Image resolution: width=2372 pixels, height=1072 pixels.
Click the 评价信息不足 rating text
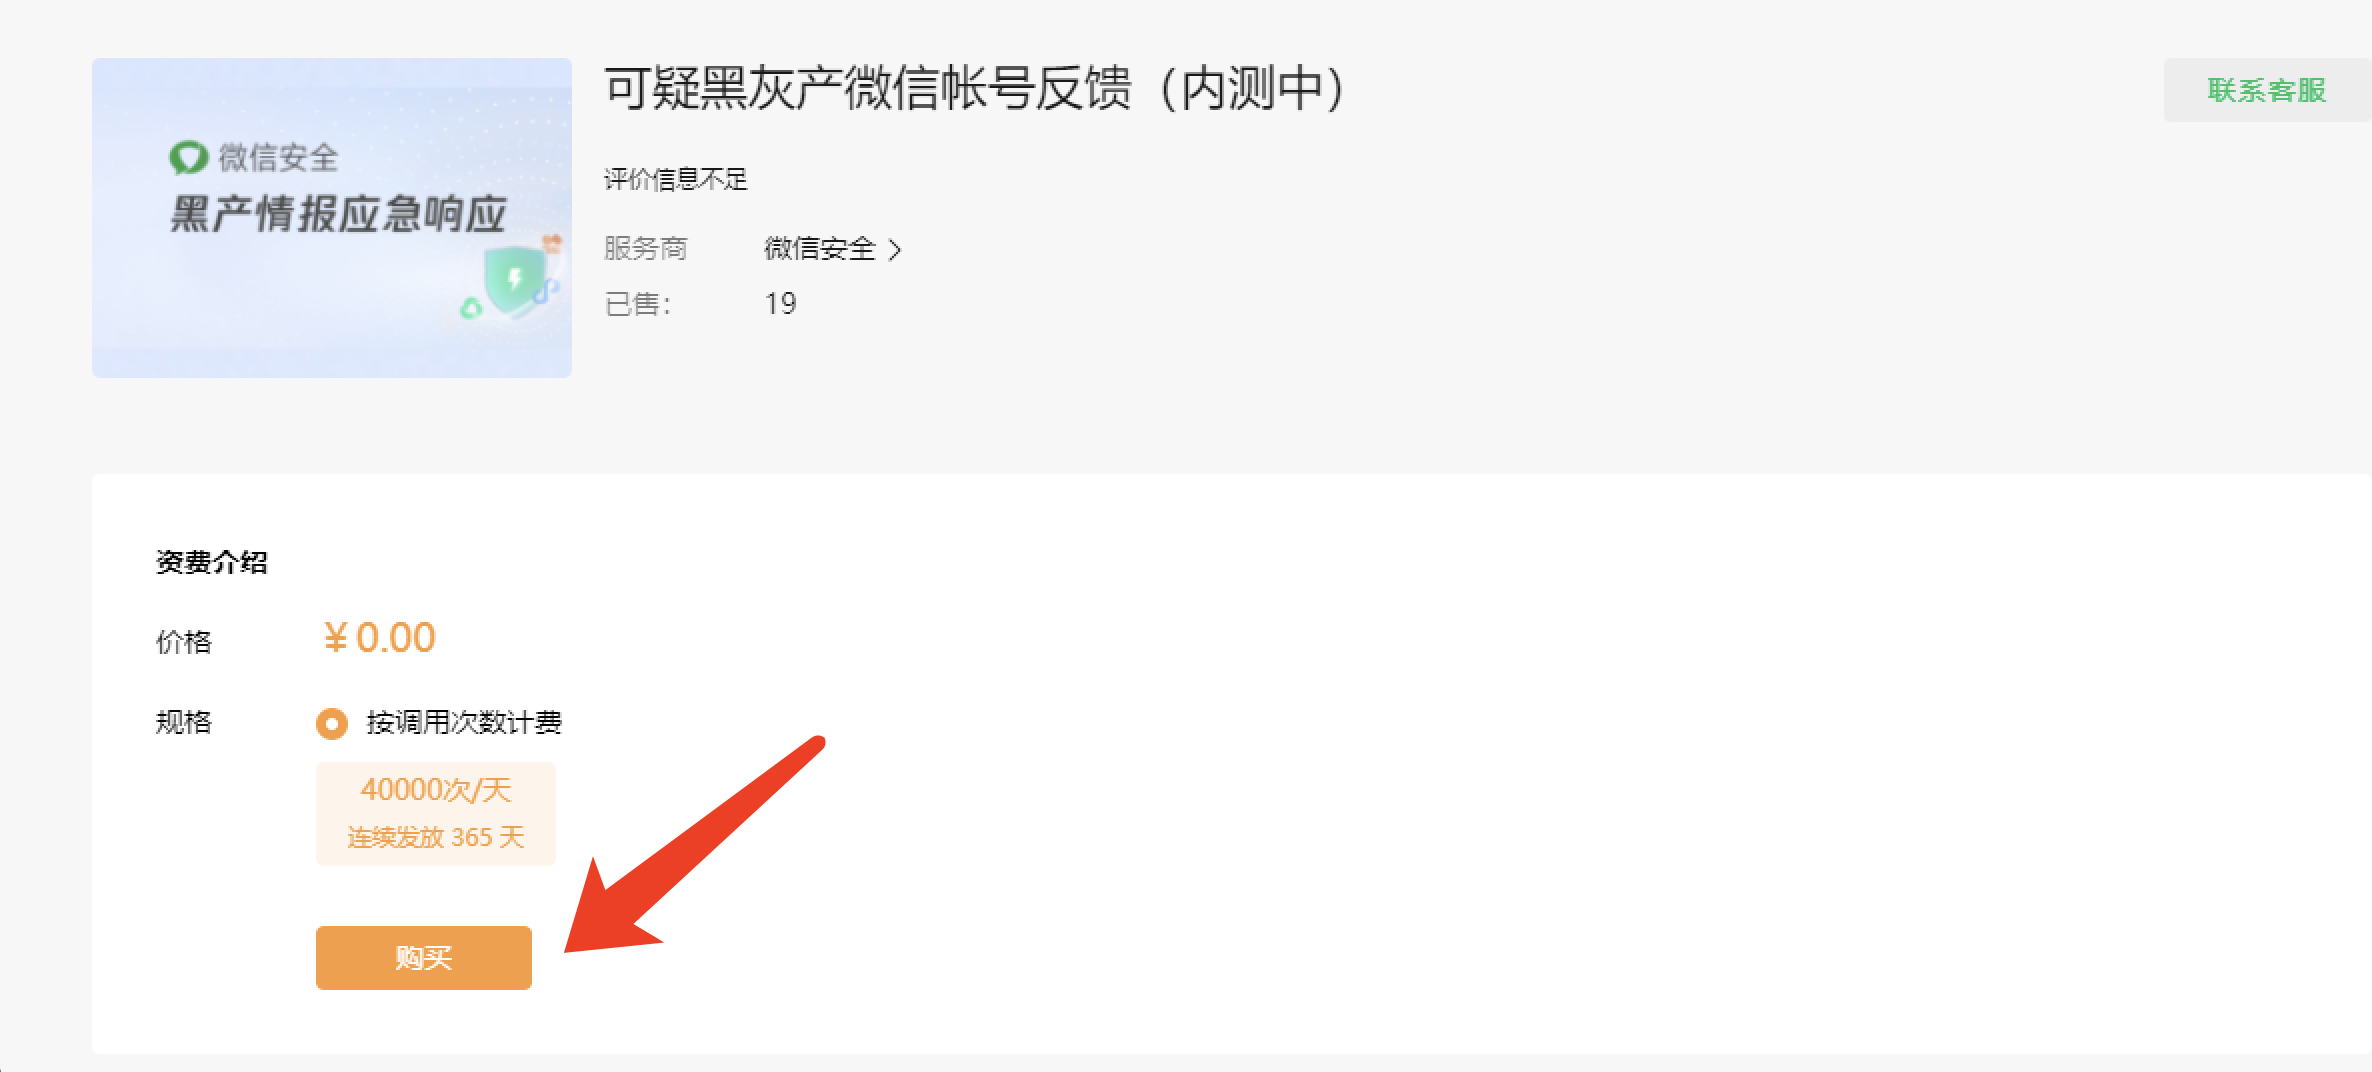click(x=676, y=179)
